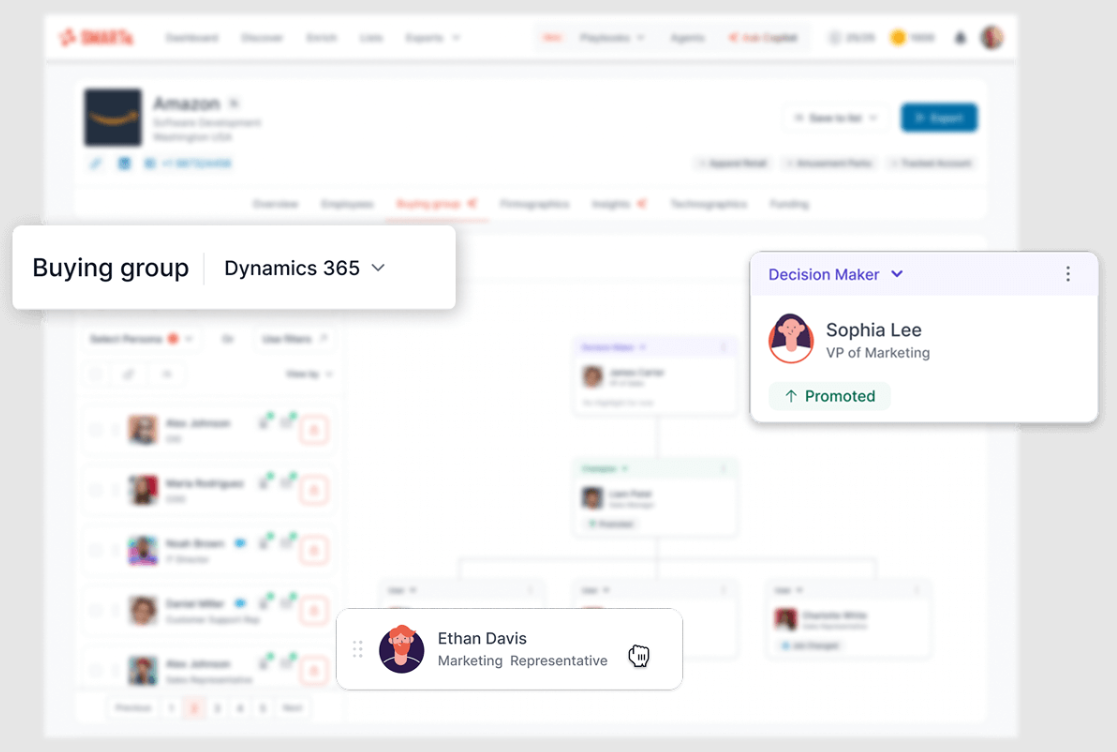Viewport: 1117px width, 752px height.
Task: Click the Promoted badge on Sophia Lee
Action: (x=829, y=396)
